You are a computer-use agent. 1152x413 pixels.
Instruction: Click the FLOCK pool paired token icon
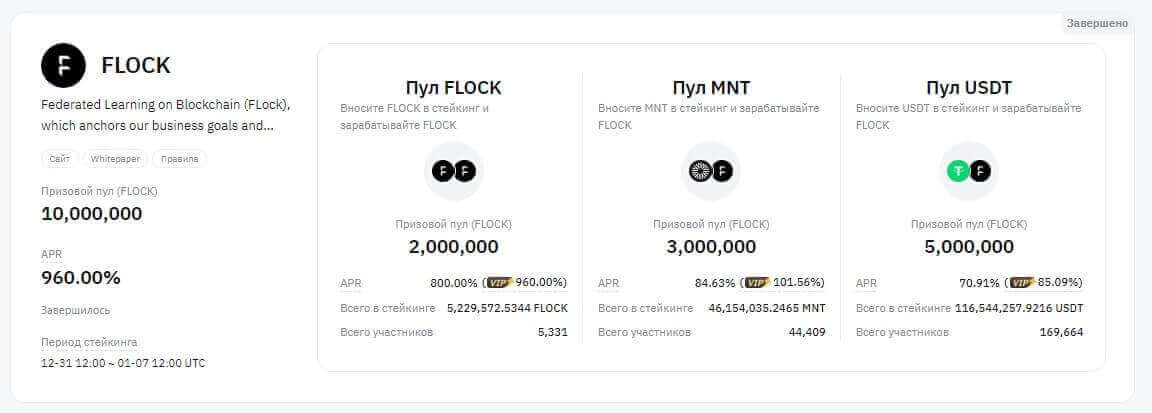tap(453, 171)
